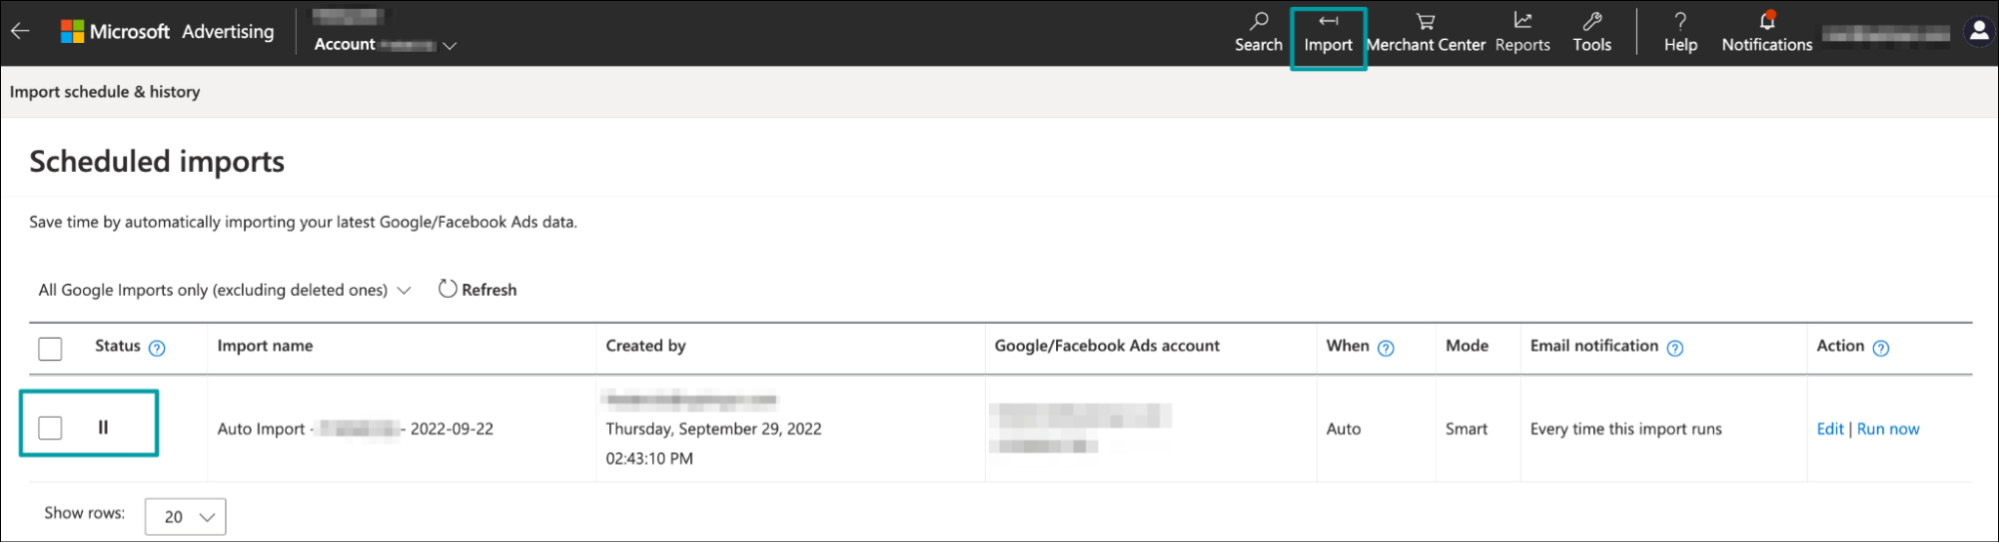Select the Auto Import row checkbox
This screenshot has height=543, width=1999.
[50, 428]
